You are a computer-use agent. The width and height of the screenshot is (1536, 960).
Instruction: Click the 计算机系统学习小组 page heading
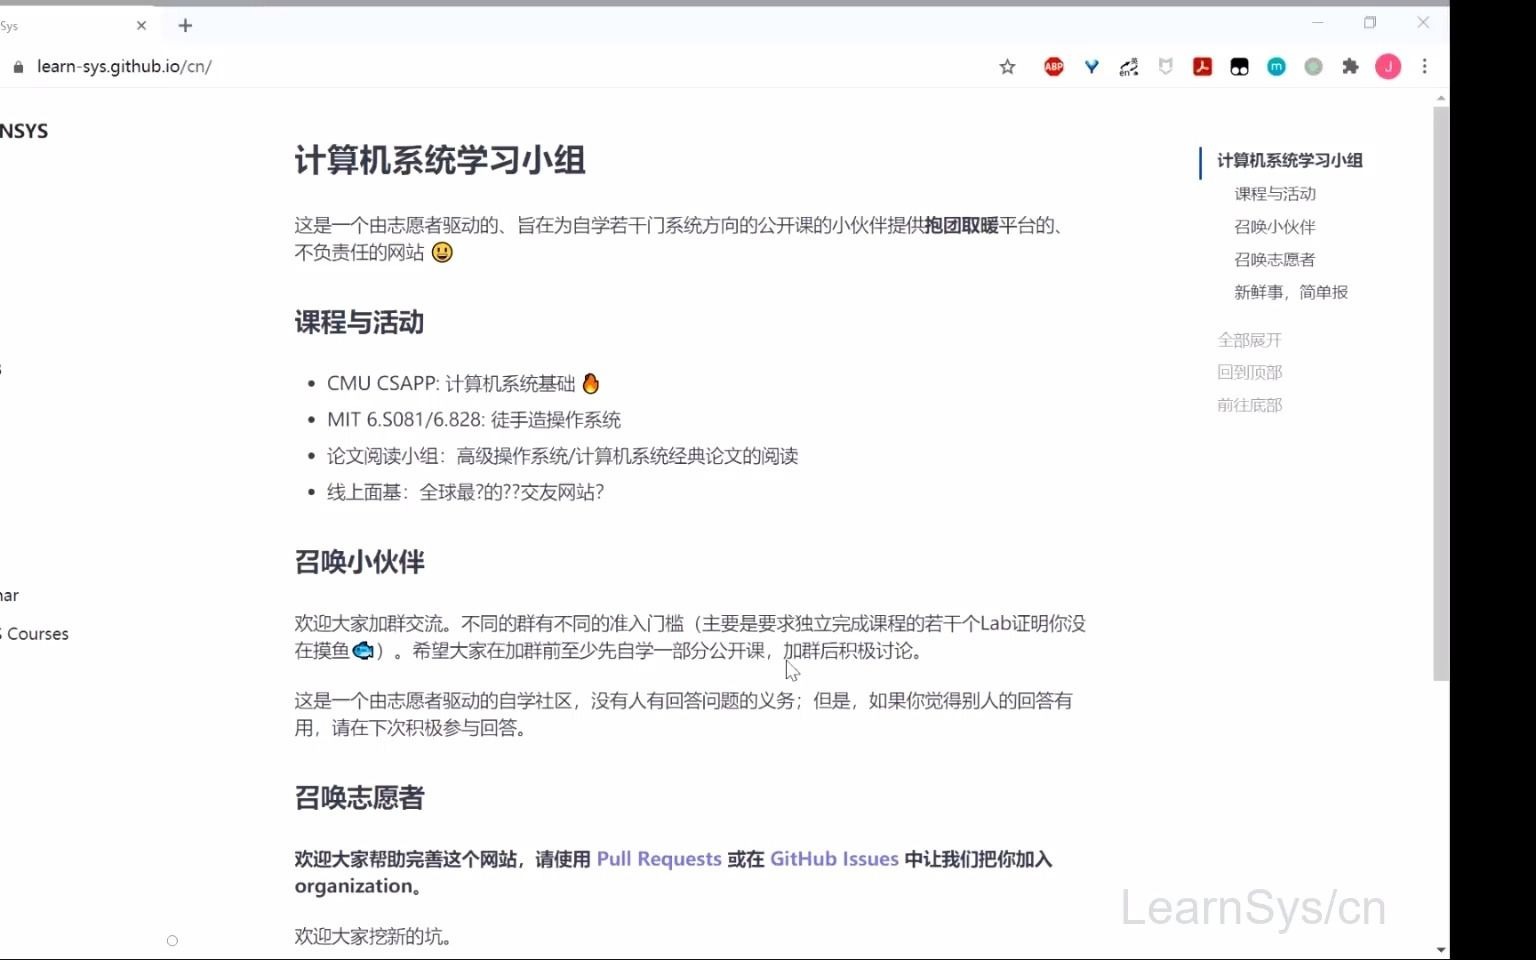coord(440,161)
